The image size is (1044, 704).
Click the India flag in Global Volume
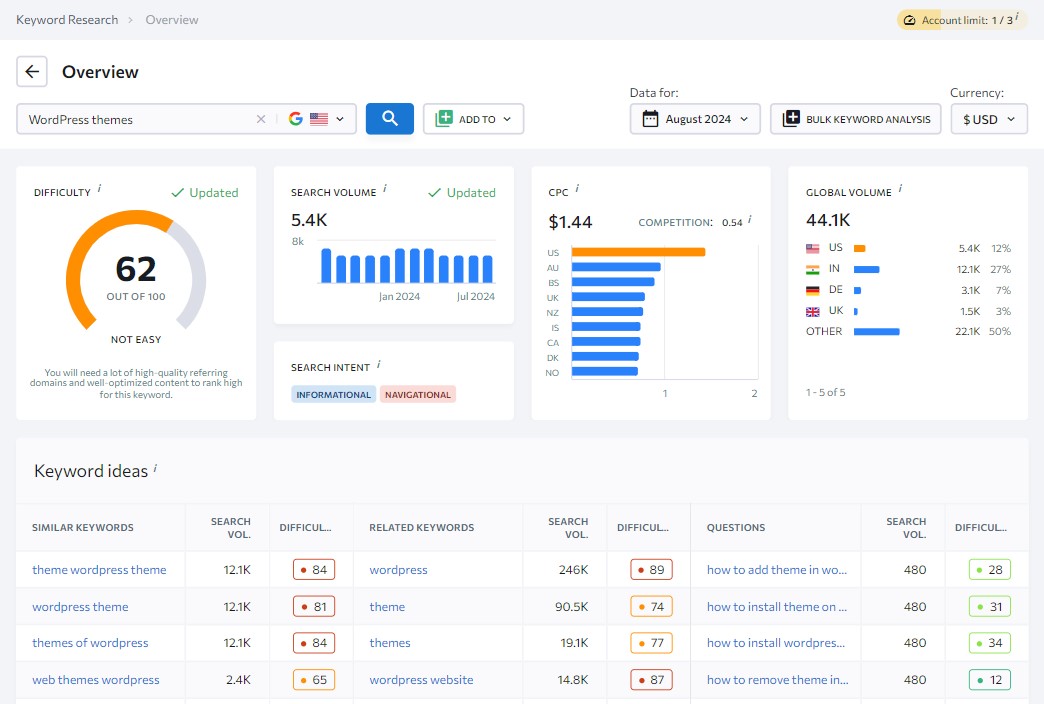[x=812, y=270]
